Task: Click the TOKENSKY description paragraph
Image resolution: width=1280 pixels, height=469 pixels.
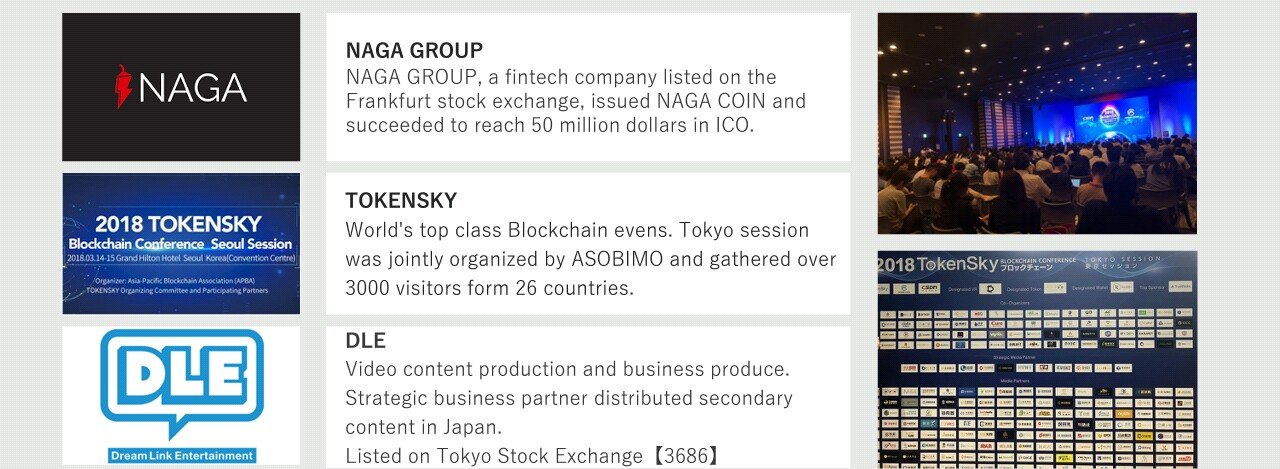Action: pos(590,259)
